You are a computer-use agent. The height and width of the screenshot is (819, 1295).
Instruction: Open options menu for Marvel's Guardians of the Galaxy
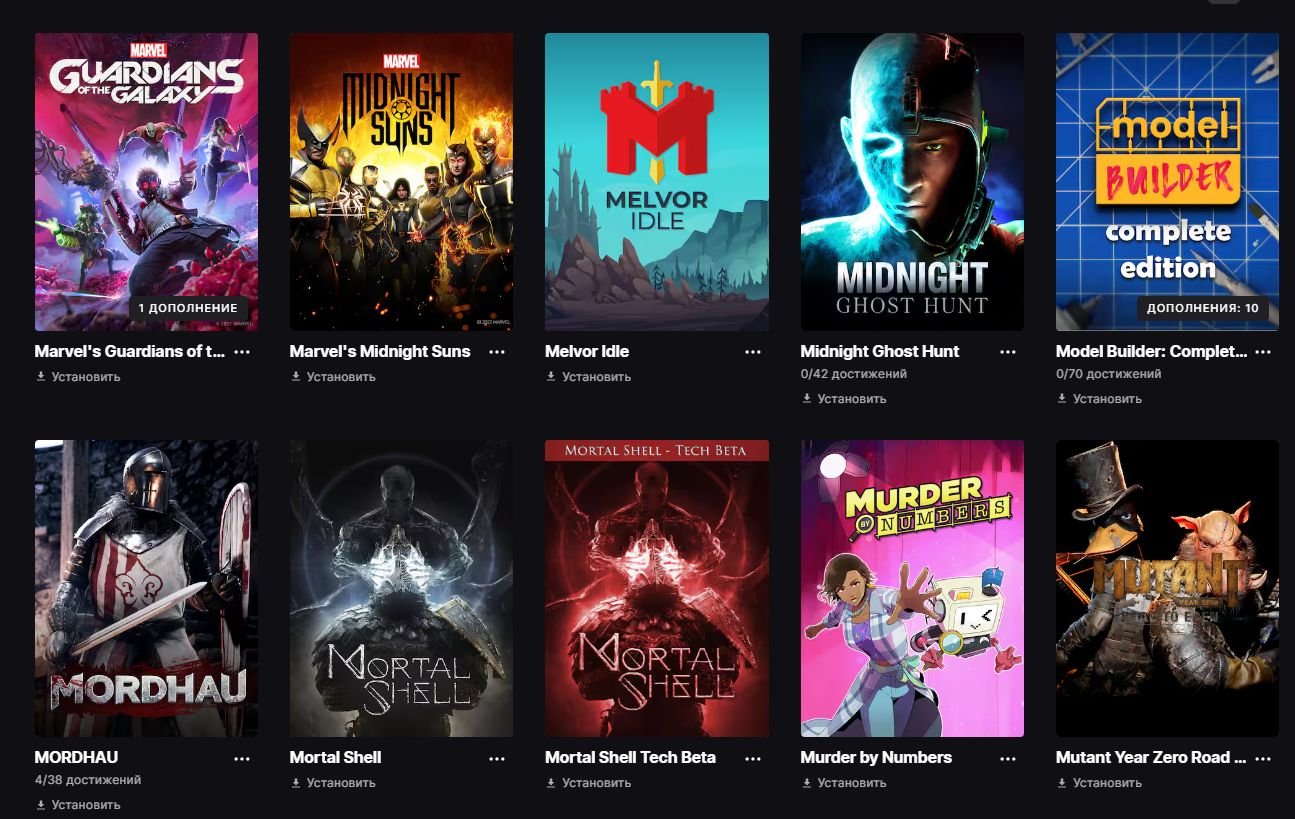tap(242, 352)
